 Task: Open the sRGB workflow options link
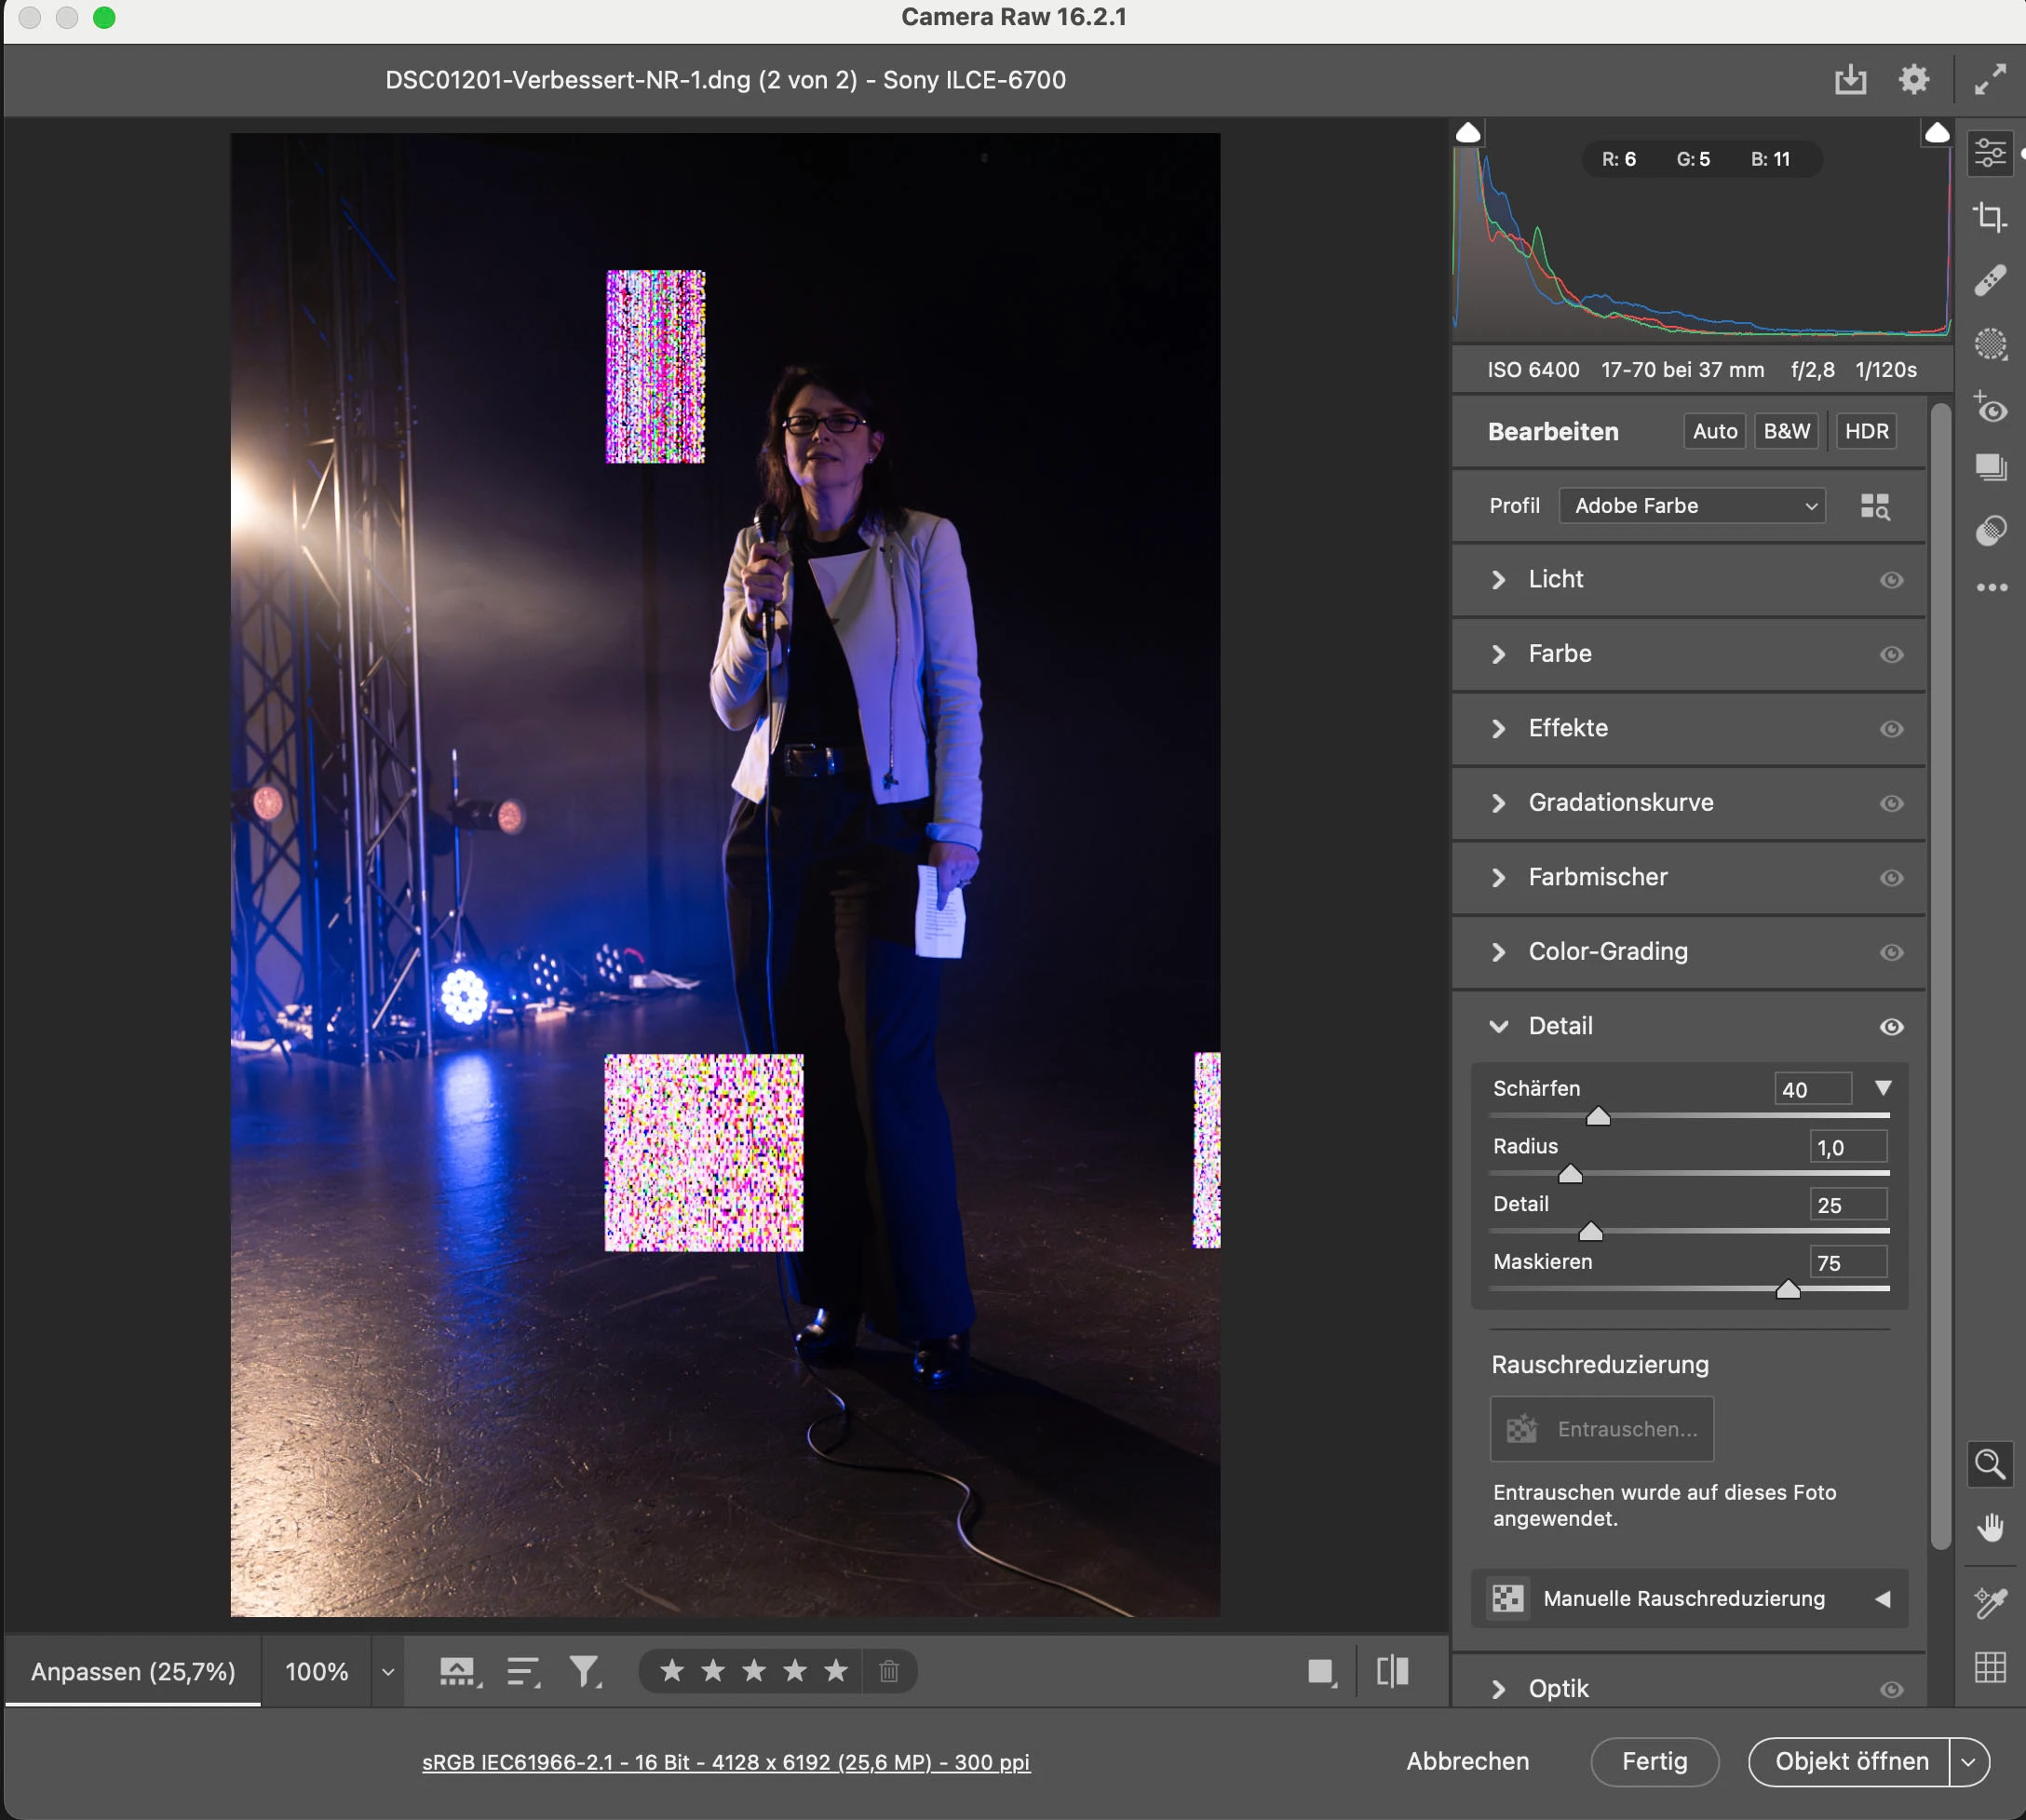(x=725, y=1762)
